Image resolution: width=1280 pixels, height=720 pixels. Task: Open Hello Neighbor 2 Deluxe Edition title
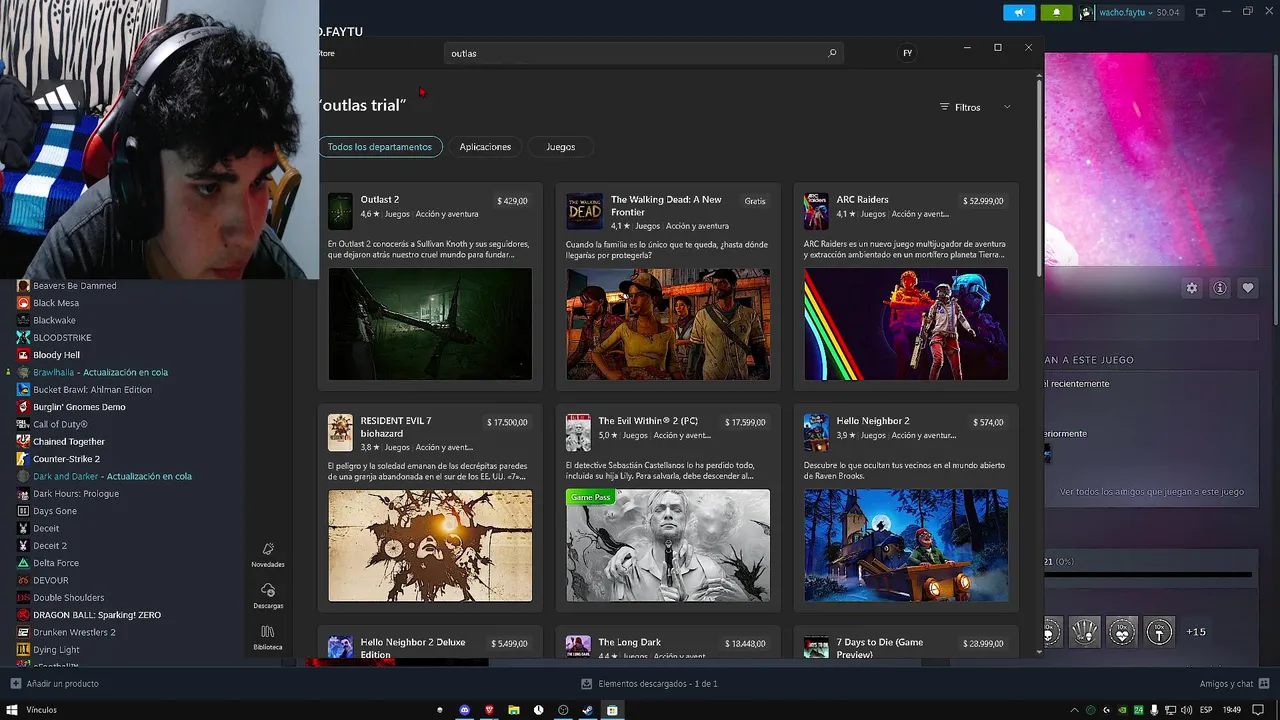click(413, 648)
